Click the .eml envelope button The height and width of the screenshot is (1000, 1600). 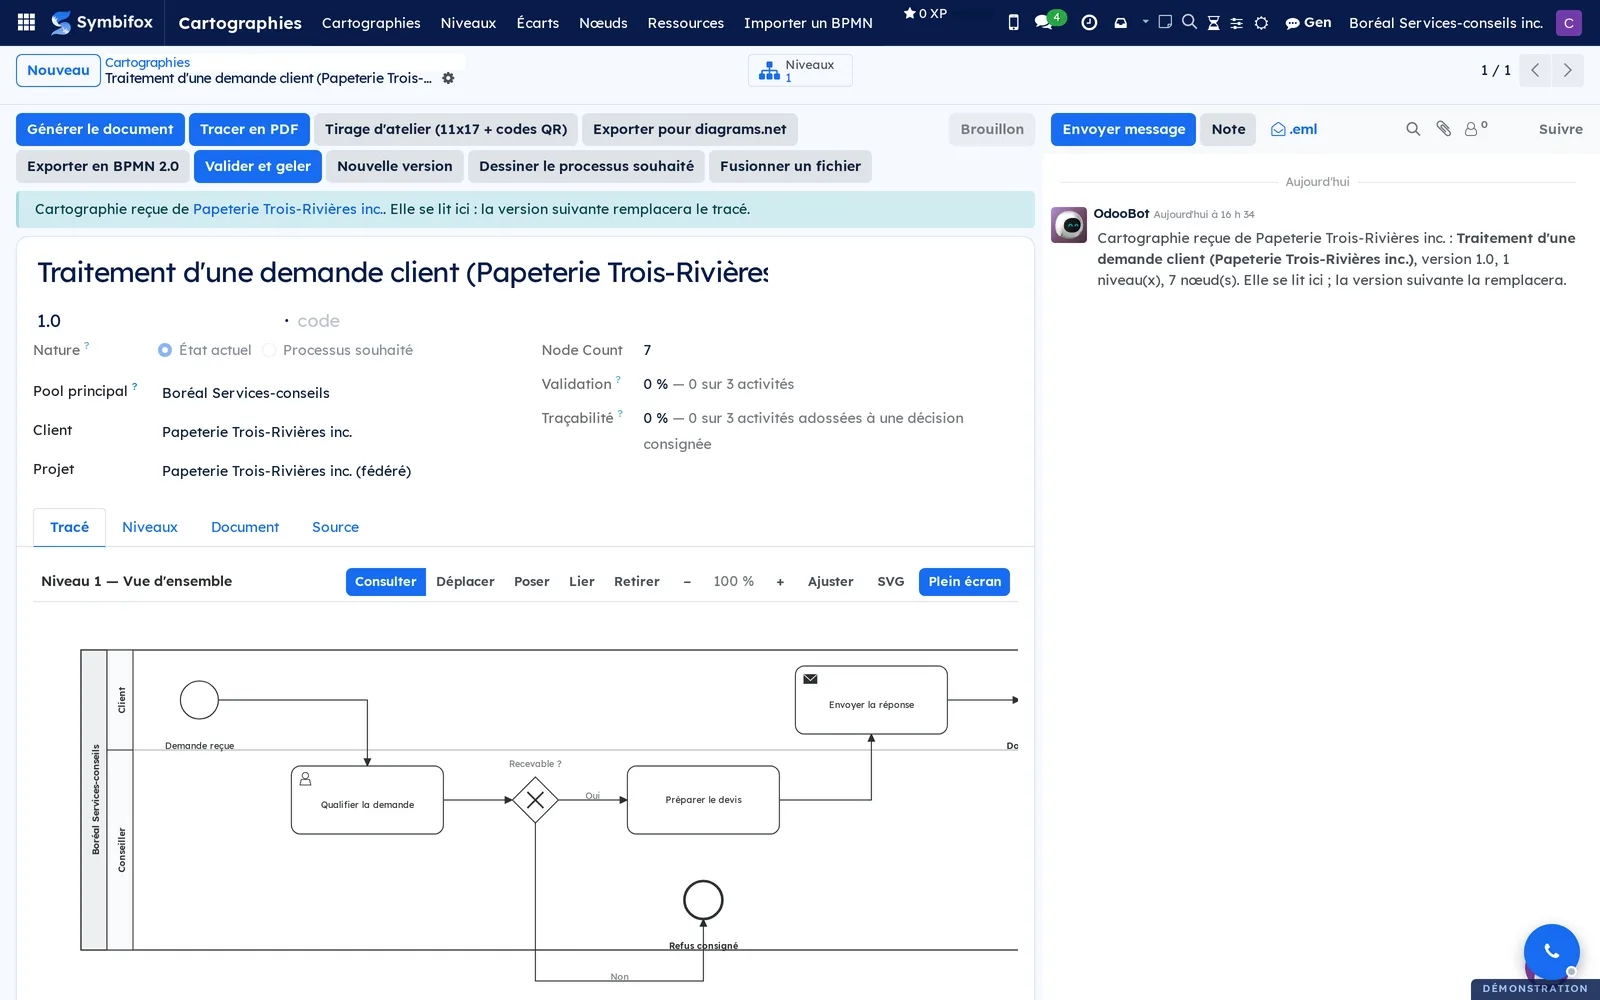point(1294,129)
